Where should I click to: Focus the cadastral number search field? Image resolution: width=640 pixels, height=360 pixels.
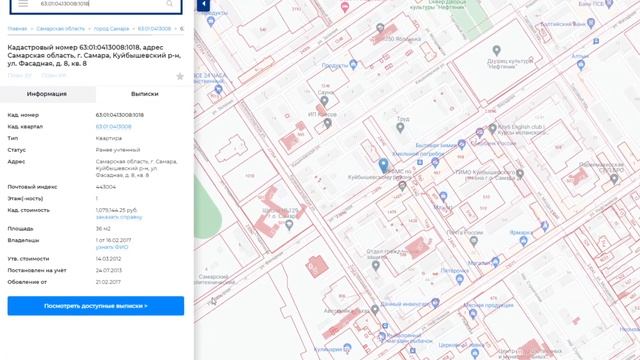96,4
